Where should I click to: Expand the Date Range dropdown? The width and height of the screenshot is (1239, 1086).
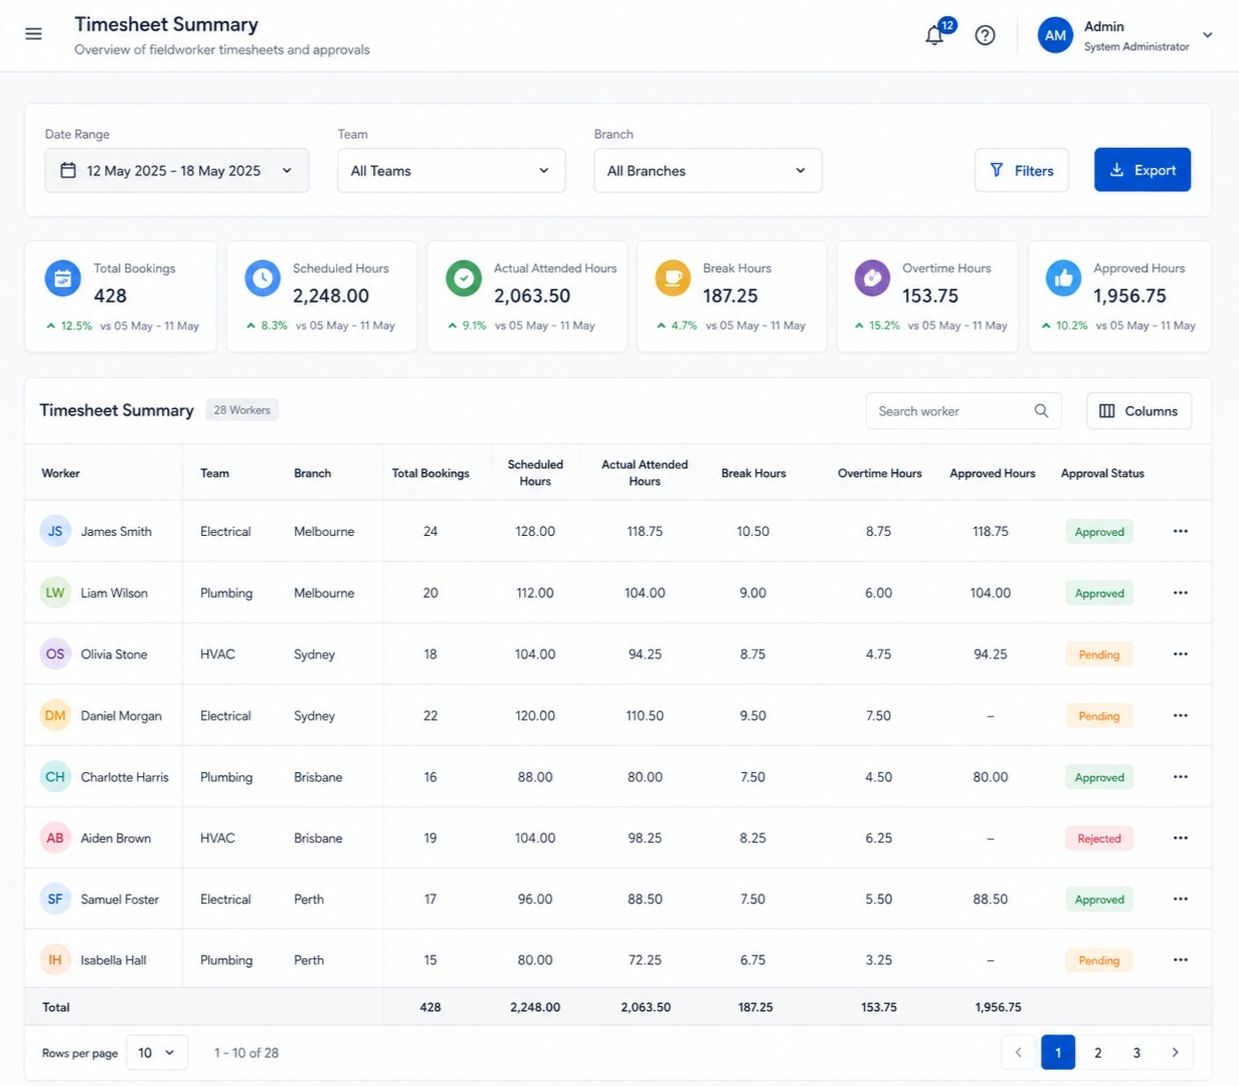tap(177, 171)
